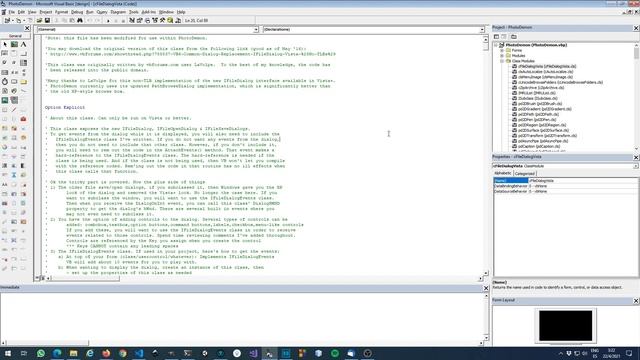
Task: Select the OptionButton control tool
Action: click(14, 63)
